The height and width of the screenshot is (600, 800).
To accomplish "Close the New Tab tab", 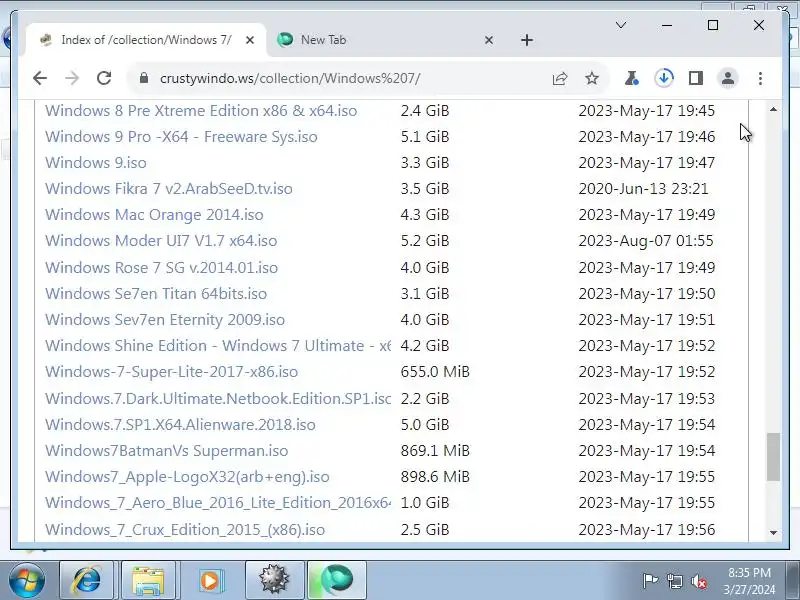I will click(488, 40).
